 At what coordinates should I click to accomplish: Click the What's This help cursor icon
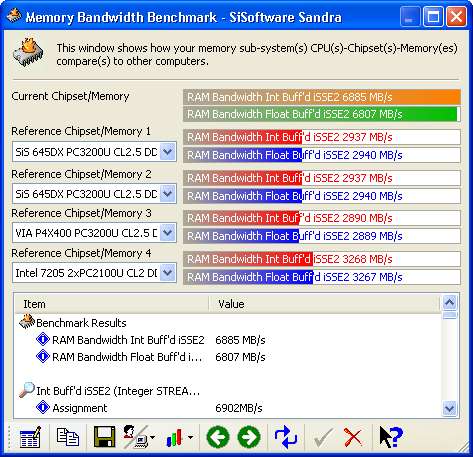[391, 437]
